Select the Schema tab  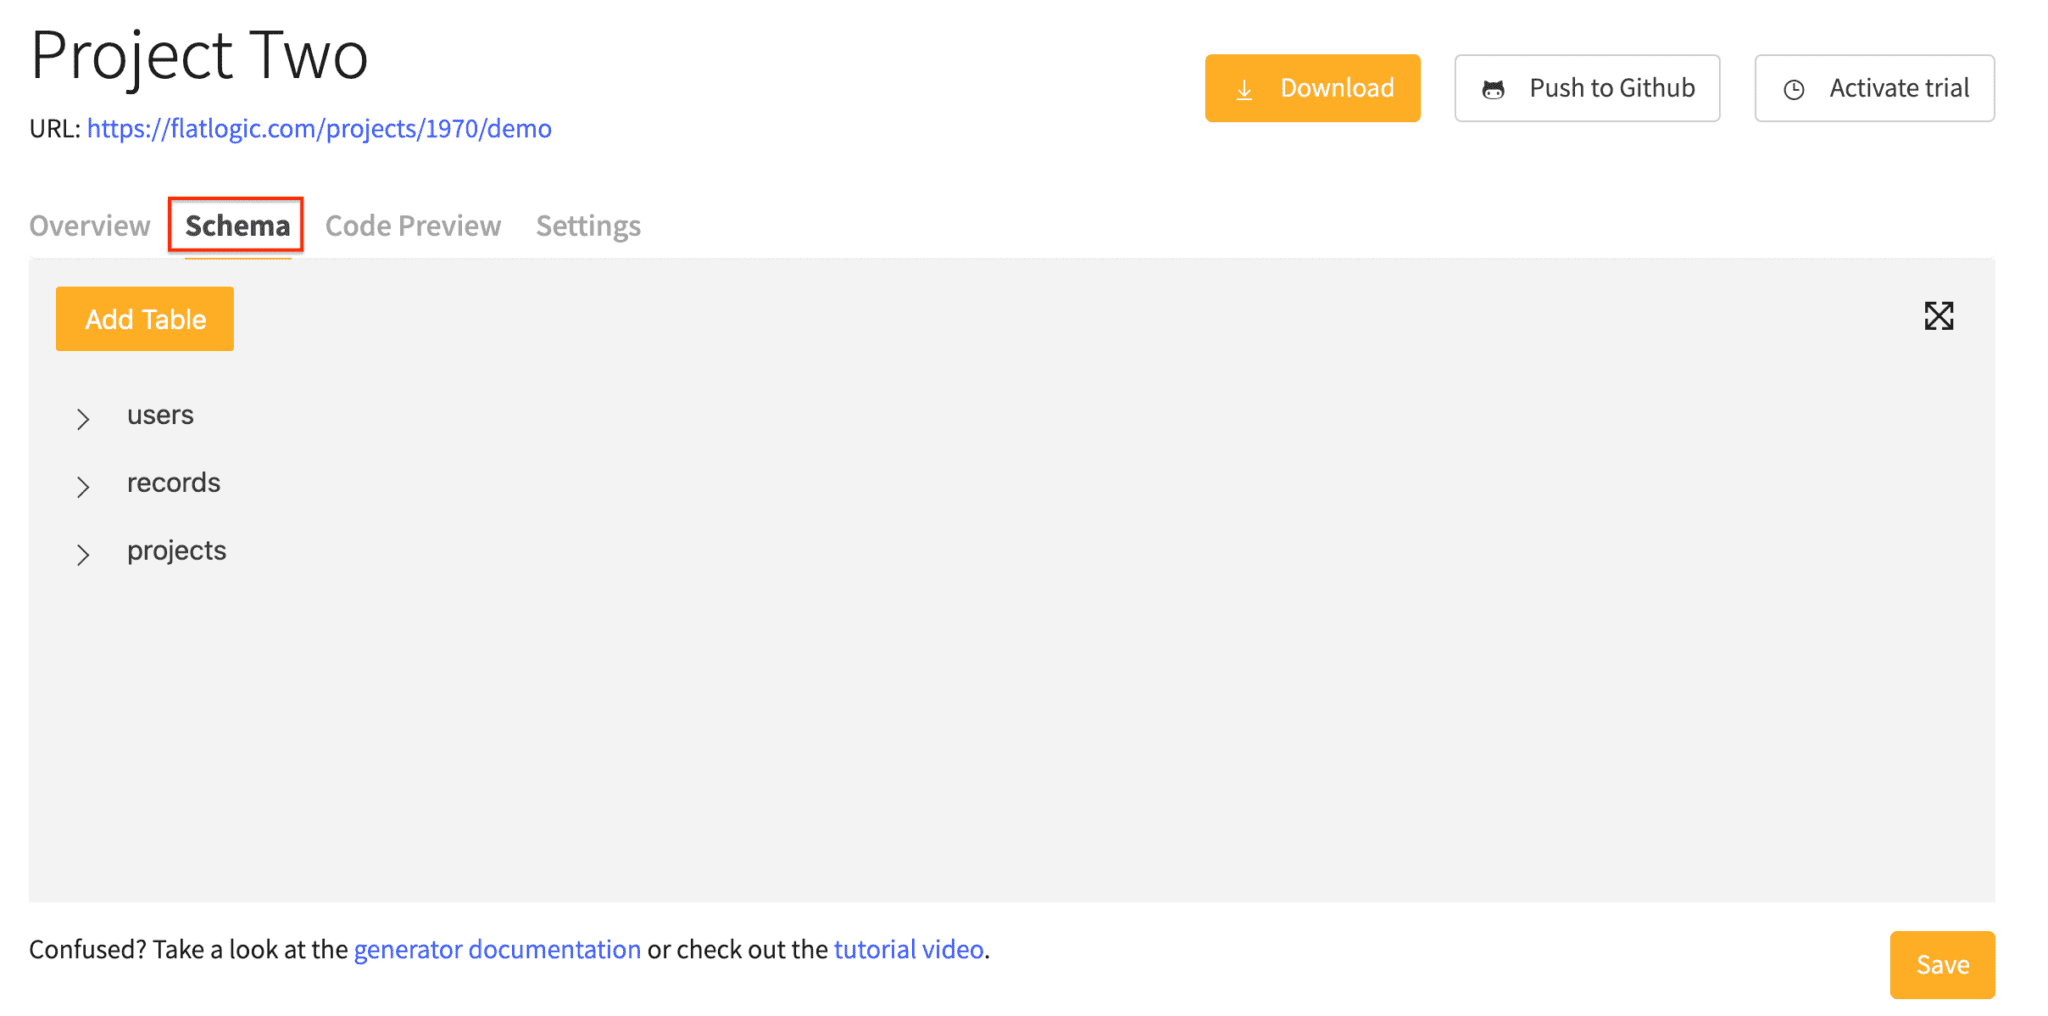237,226
